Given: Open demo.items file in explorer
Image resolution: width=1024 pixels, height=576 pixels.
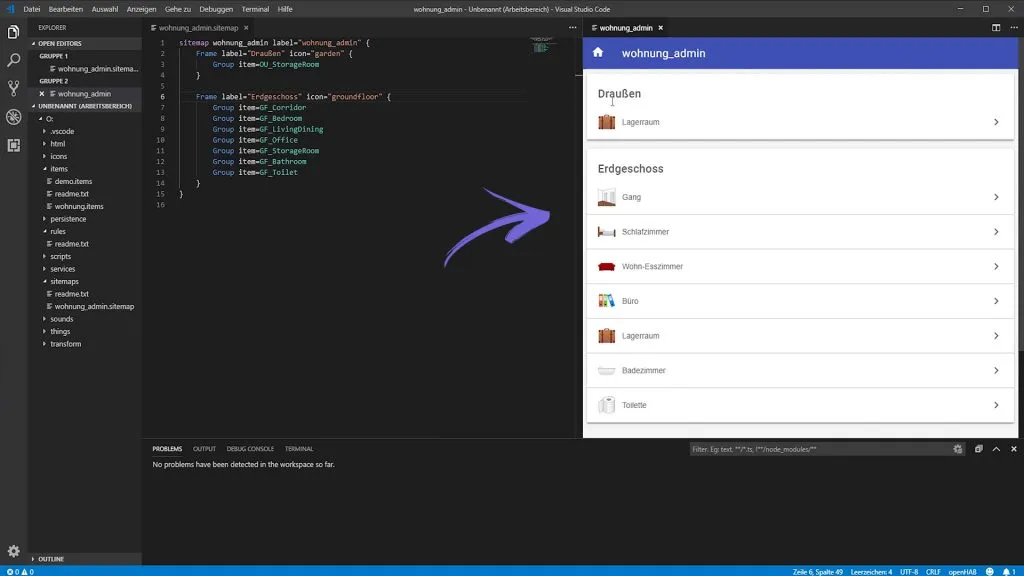Looking at the screenshot, I should tap(72, 182).
